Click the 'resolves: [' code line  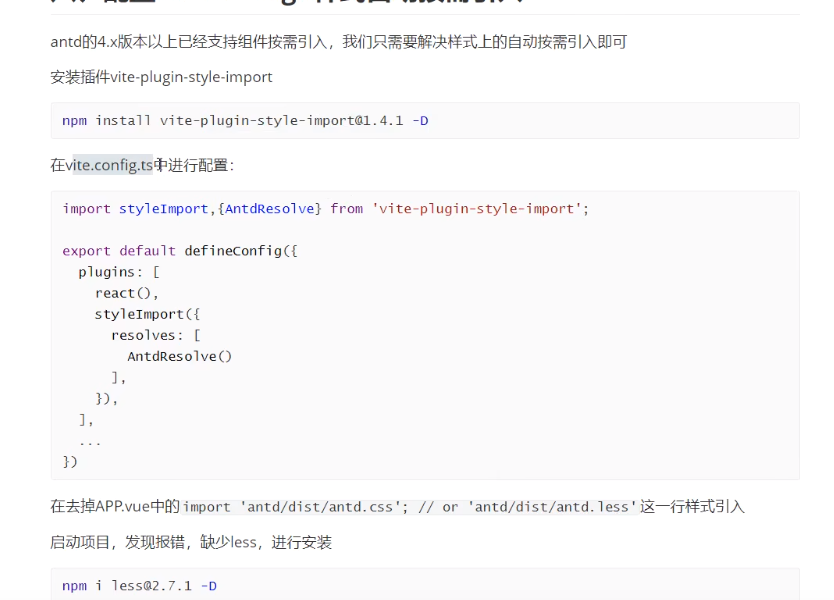[156, 336]
